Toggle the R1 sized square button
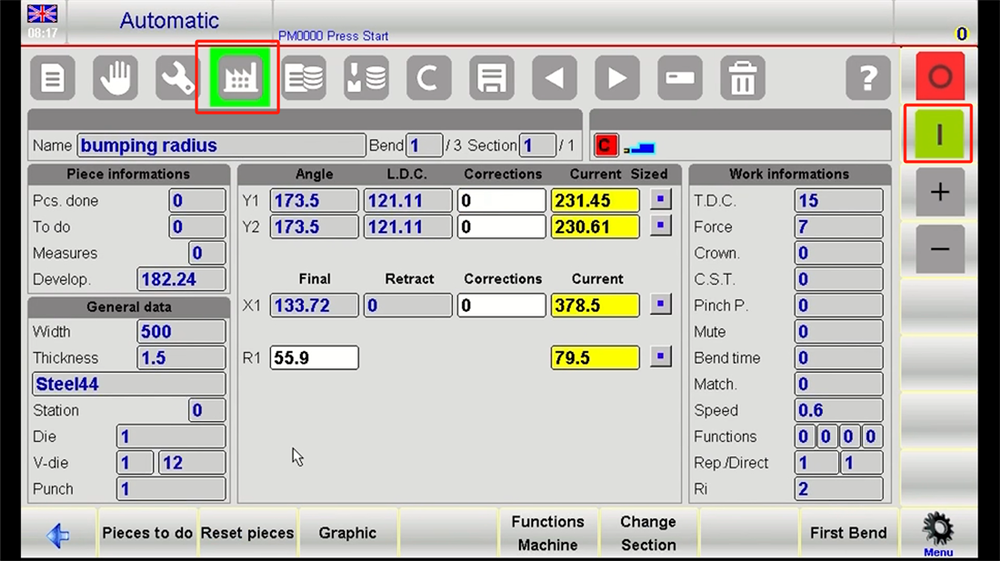The image size is (1000, 561). [660, 356]
